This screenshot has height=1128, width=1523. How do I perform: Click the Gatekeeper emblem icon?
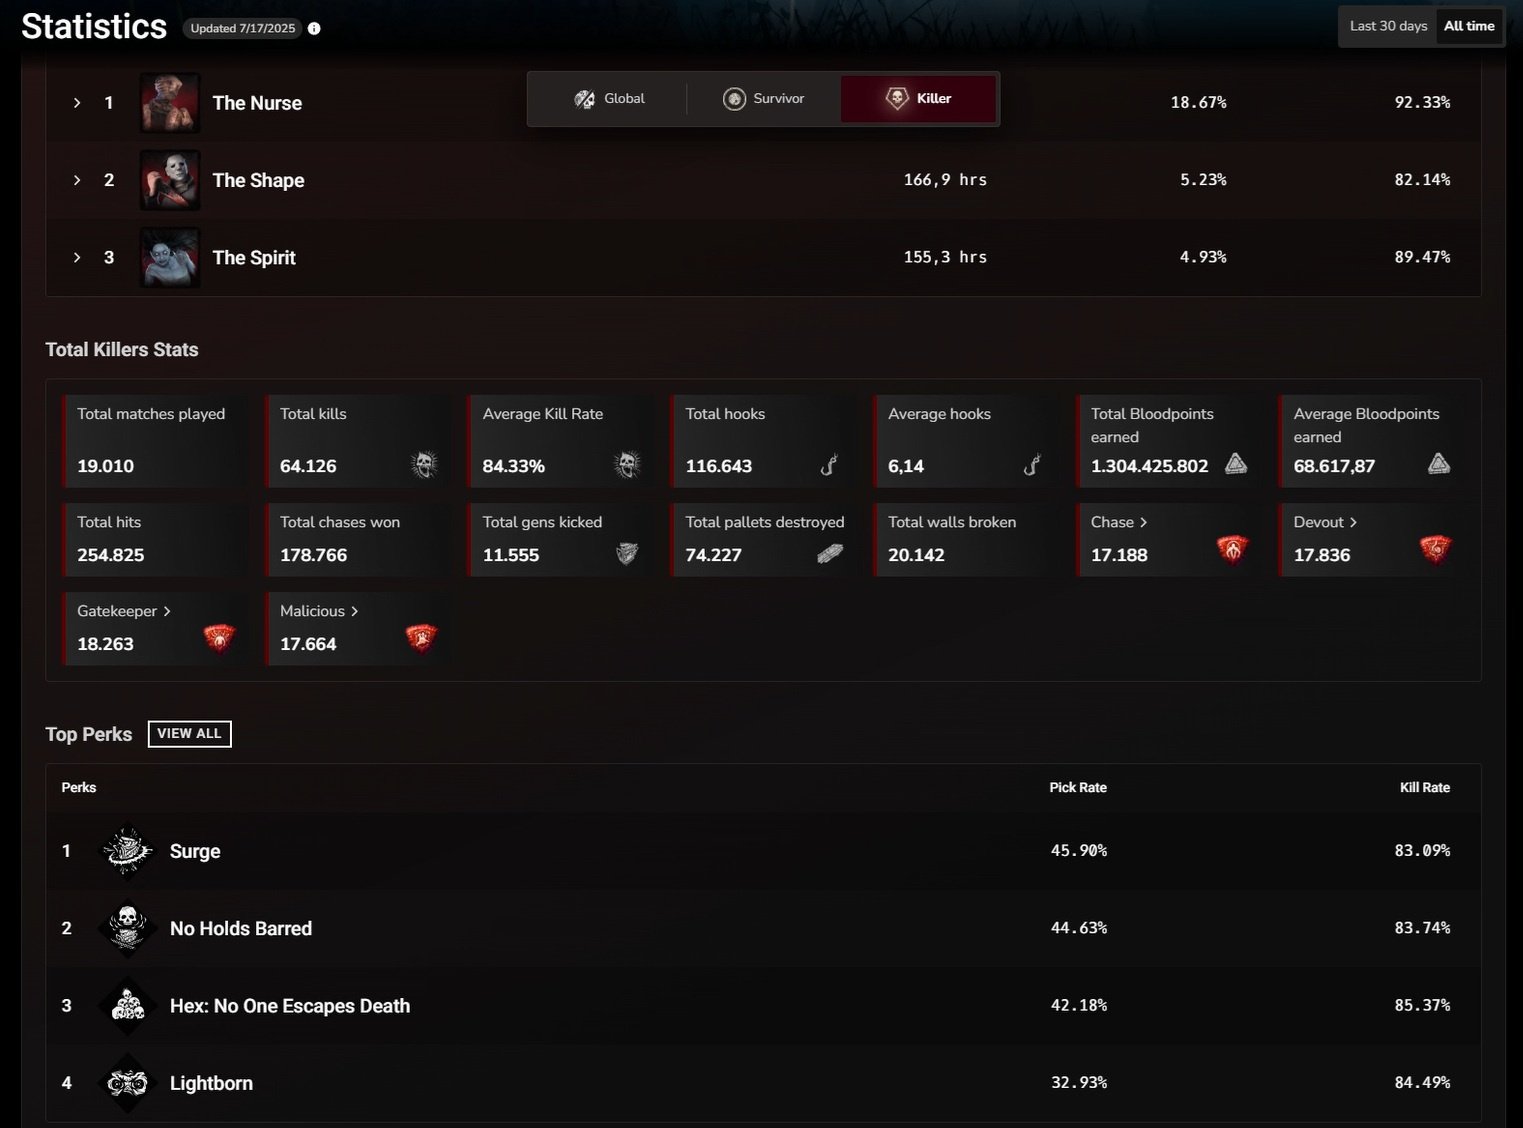point(219,638)
